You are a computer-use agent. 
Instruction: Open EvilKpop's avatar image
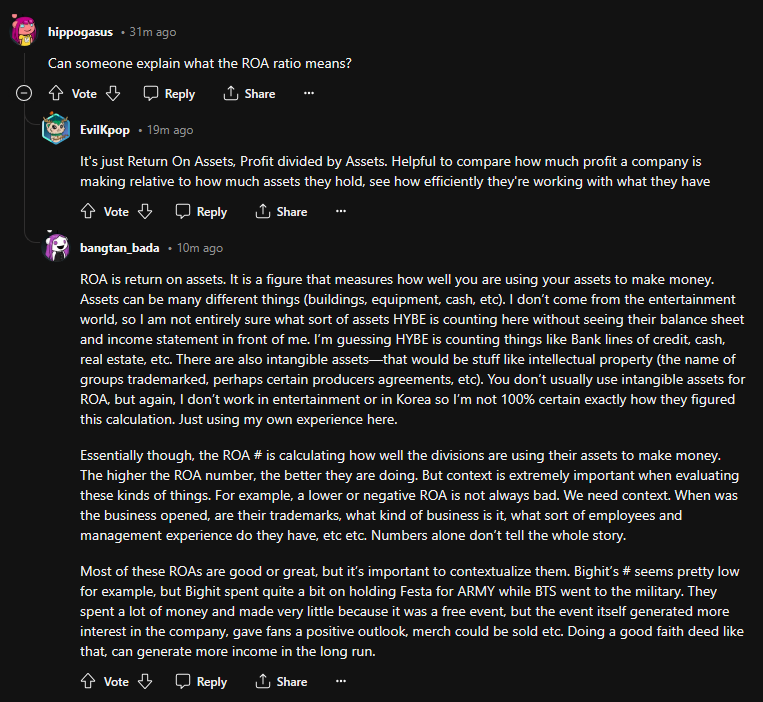[x=56, y=130]
